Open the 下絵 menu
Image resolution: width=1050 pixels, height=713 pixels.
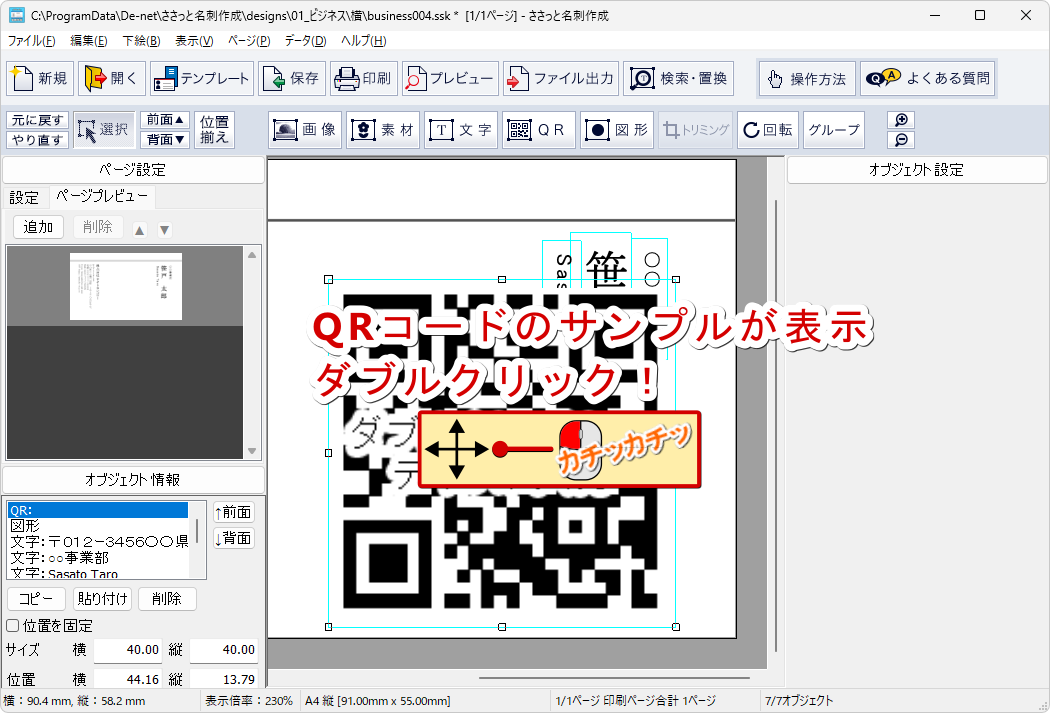tap(141, 41)
